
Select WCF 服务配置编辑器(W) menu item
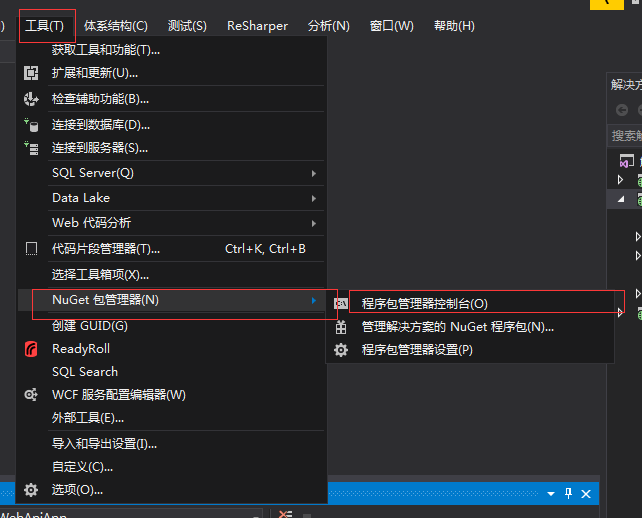pyautogui.click(x=119, y=395)
